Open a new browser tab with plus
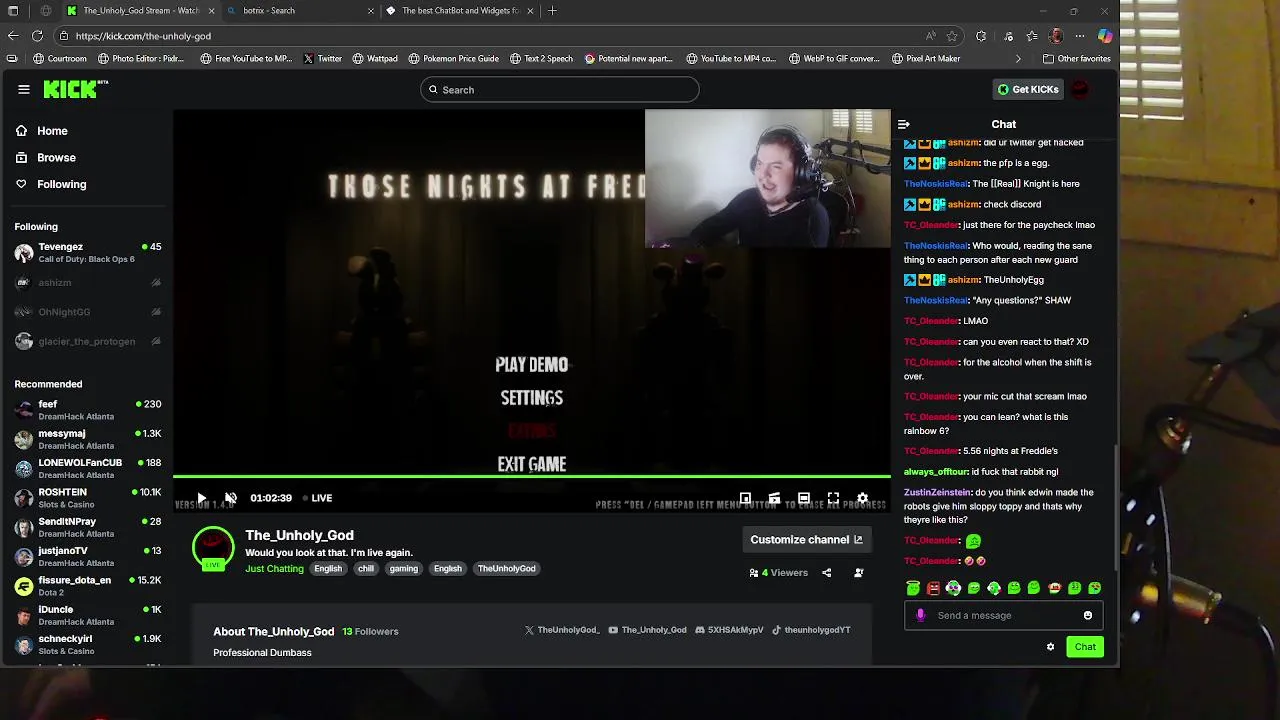Screen dimensions: 1280x720 point(552,11)
